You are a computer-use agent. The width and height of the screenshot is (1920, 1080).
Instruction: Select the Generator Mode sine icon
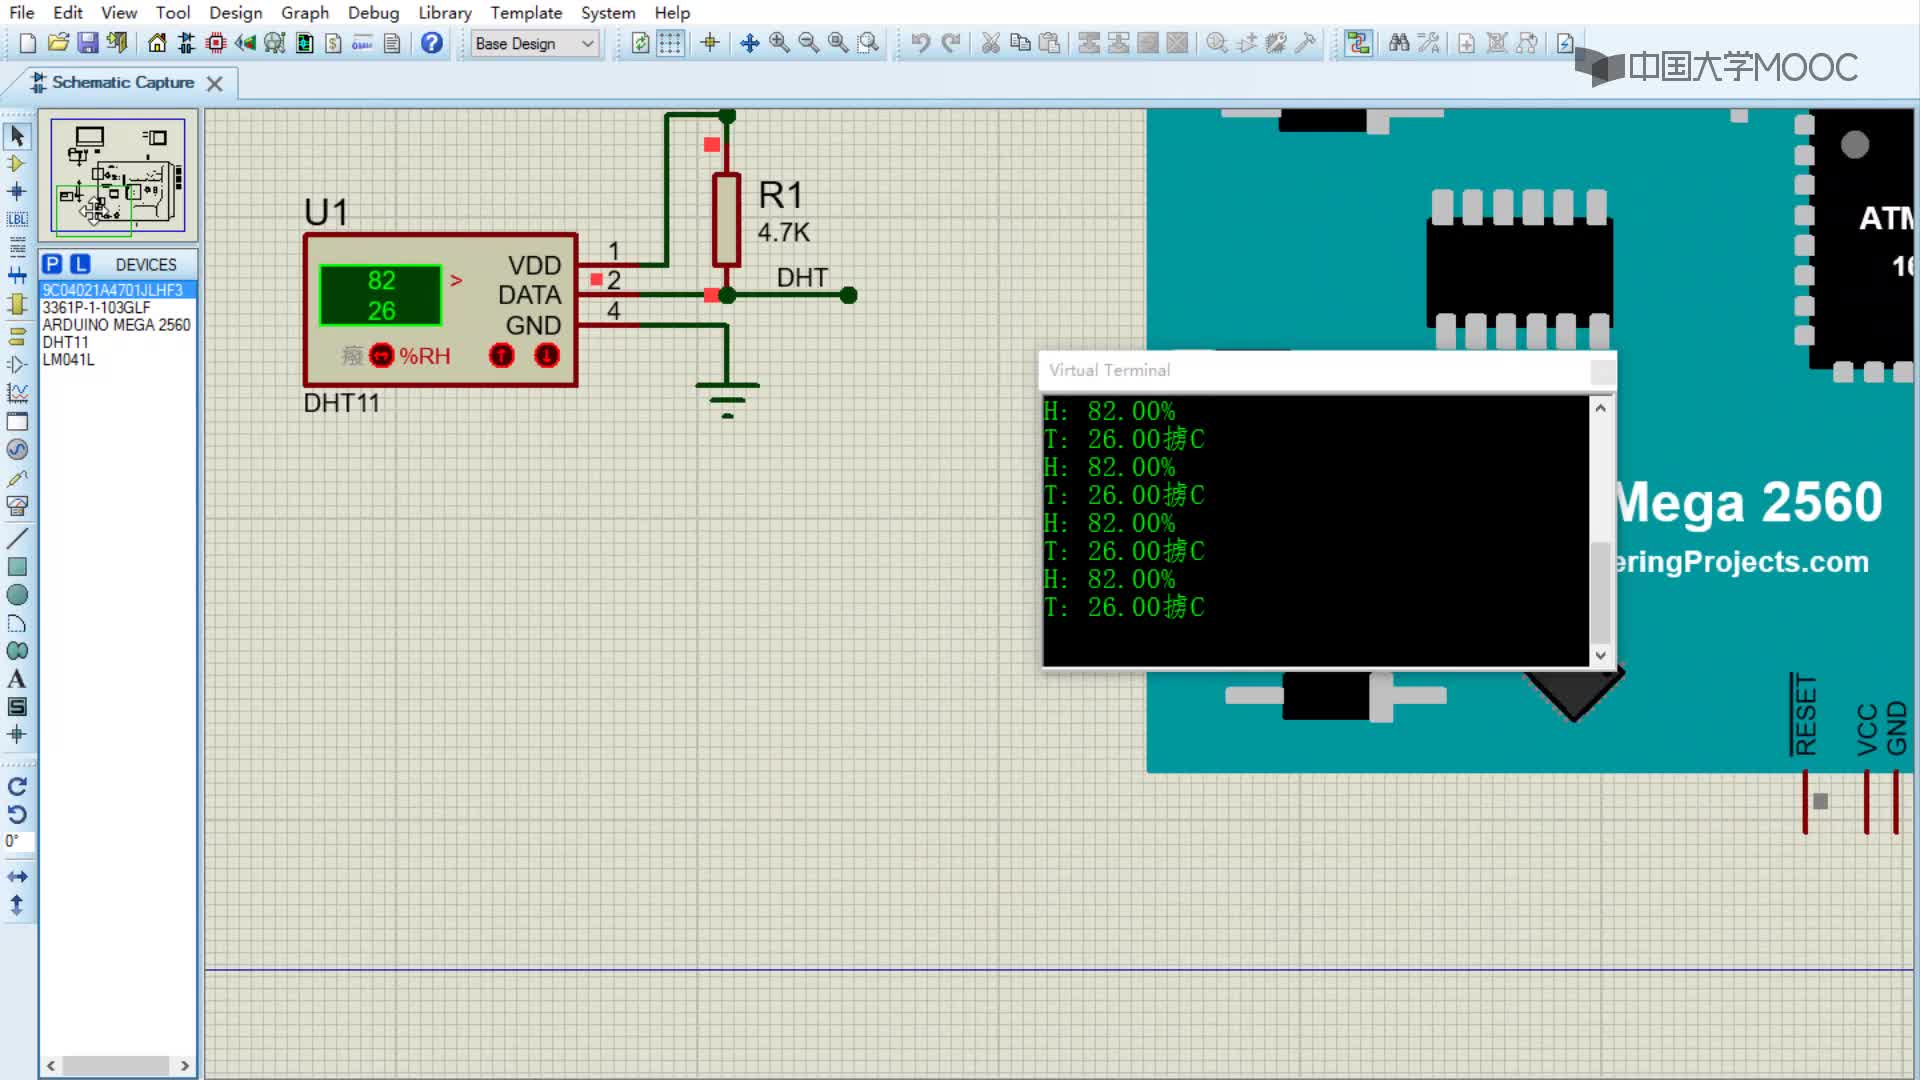tap(17, 449)
